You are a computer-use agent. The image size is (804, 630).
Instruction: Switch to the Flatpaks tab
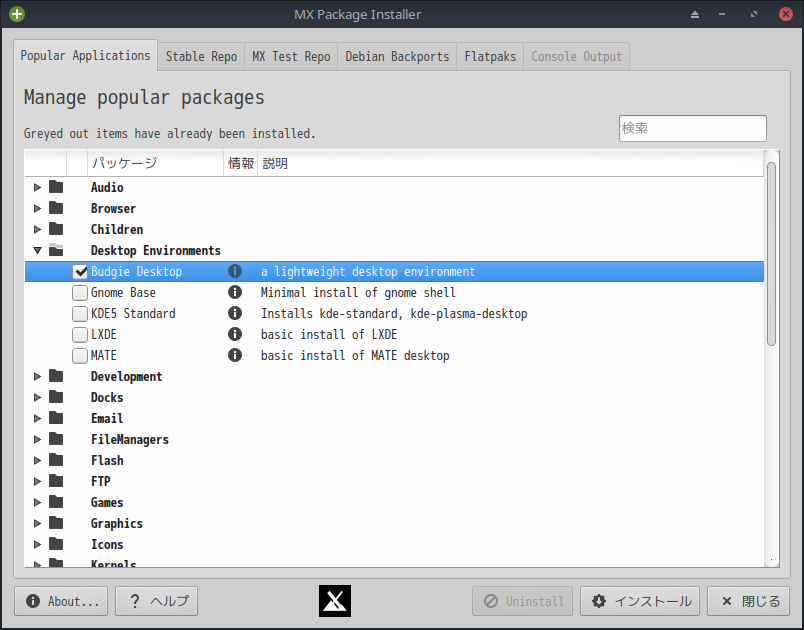tap(490, 56)
